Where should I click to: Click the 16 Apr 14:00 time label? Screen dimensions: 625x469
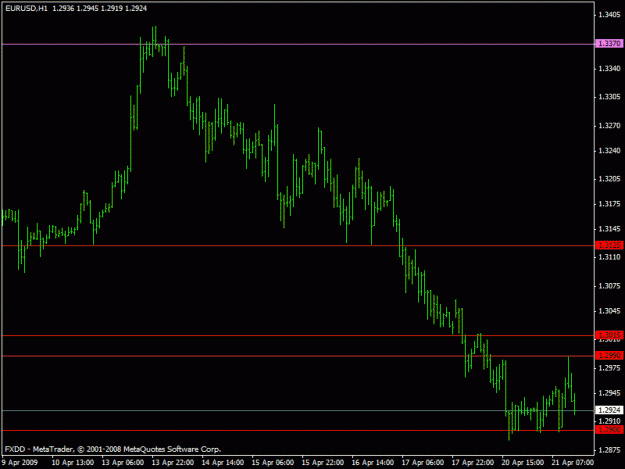pyautogui.click(x=373, y=462)
